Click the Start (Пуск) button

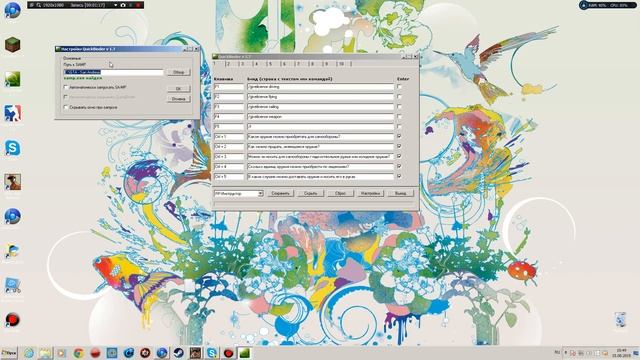[x=9, y=353]
